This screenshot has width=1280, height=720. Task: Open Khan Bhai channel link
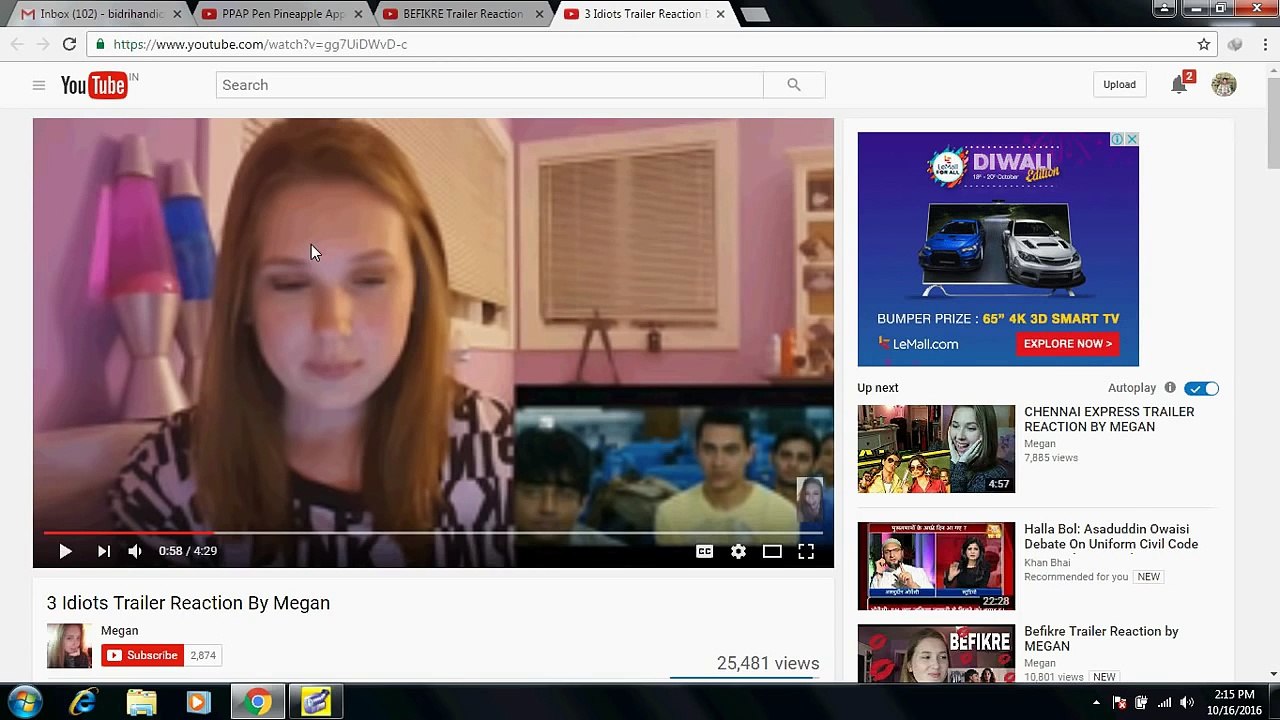pos(1047,562)
